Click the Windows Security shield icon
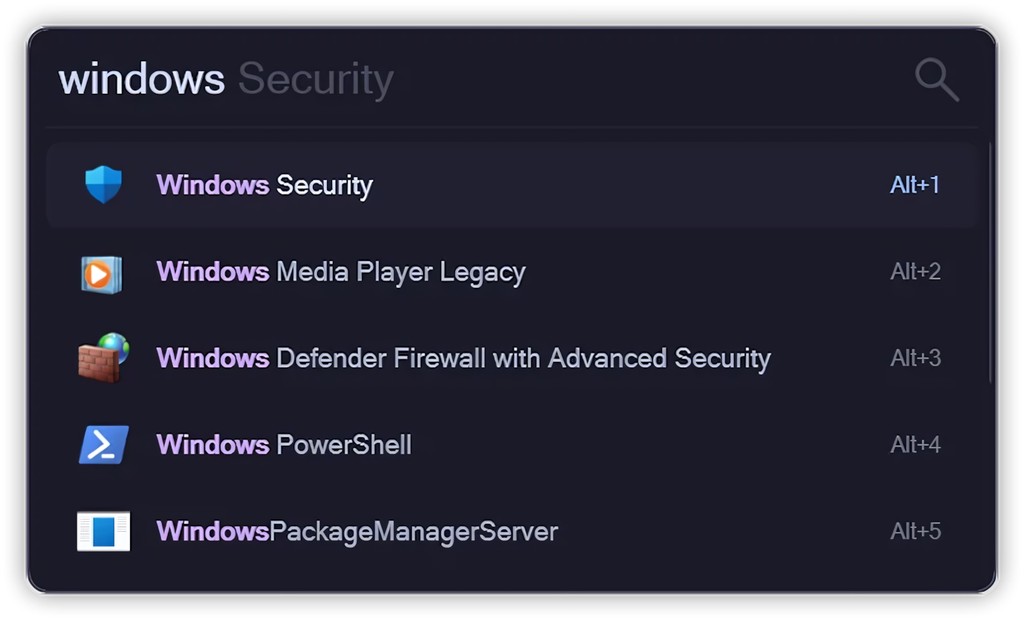Viewport: 1024px width, 620px height. click(104, 185)
